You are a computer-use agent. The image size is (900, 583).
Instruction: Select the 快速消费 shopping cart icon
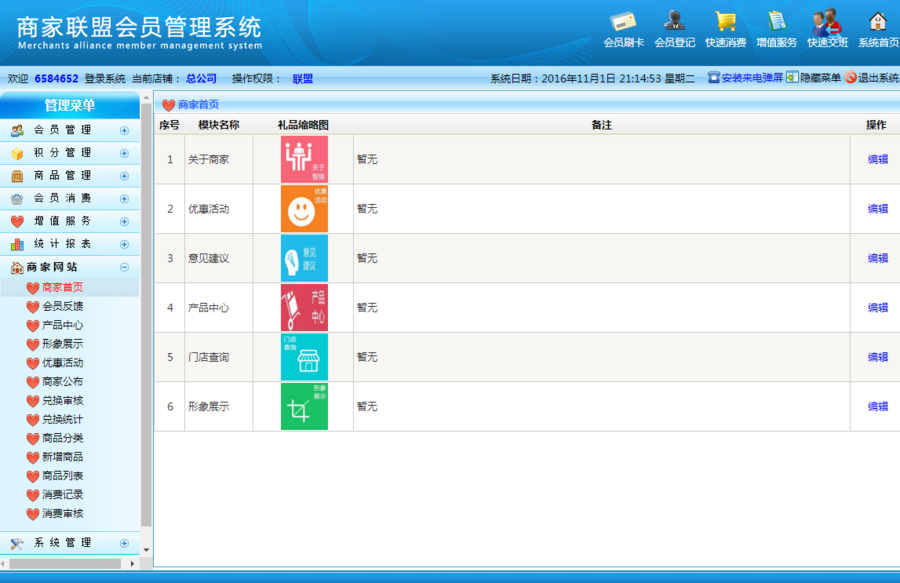point(724,22)
